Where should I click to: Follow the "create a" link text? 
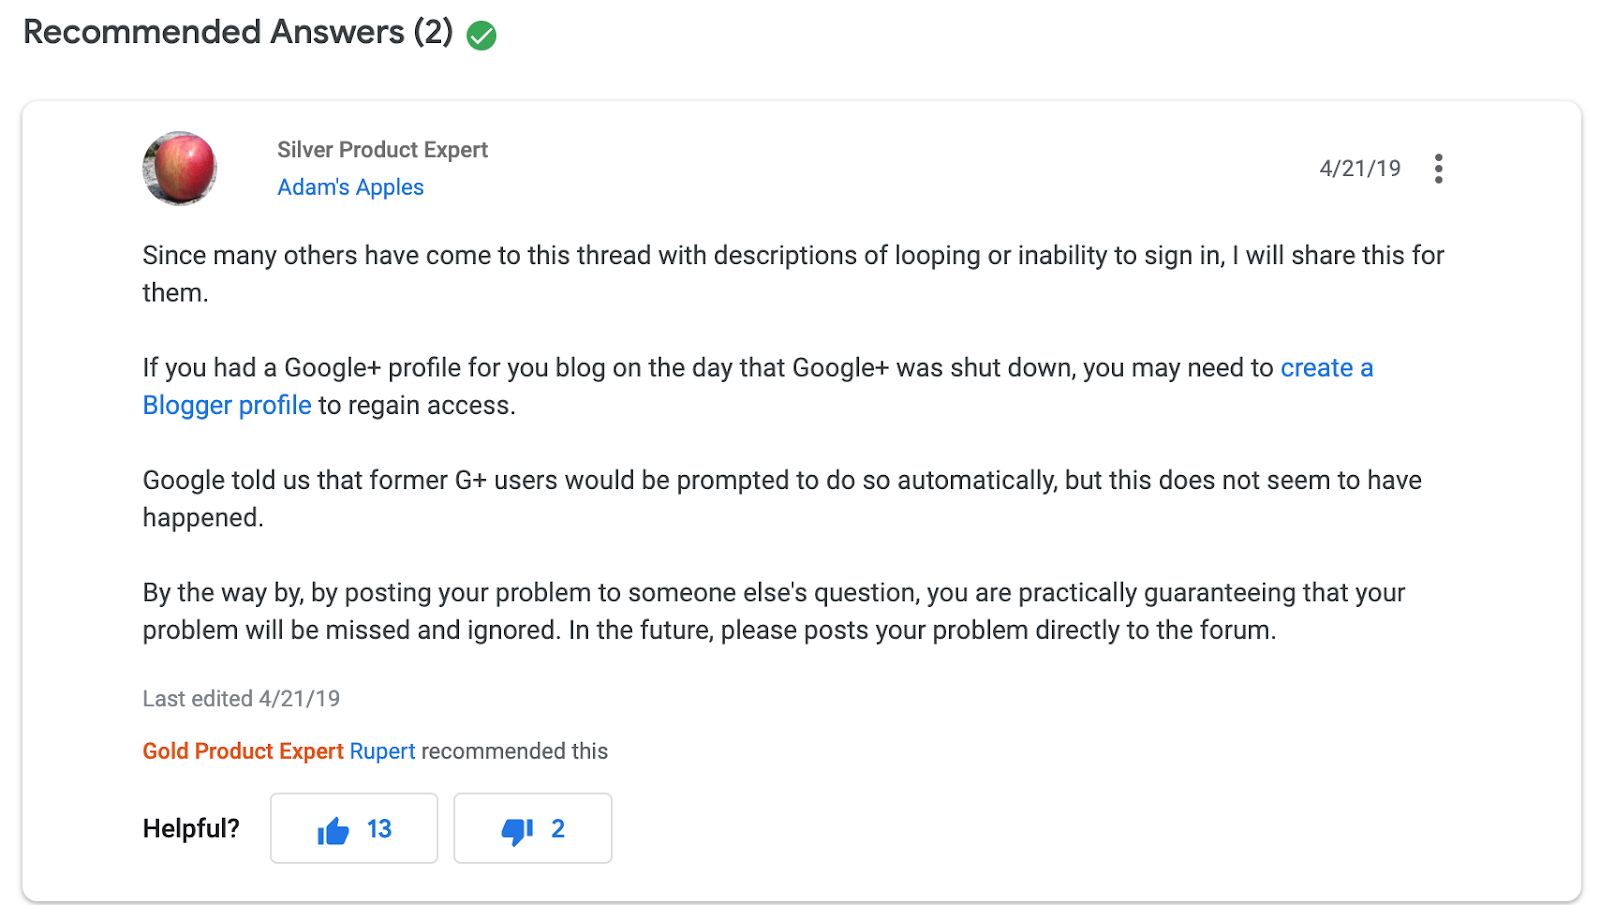(x=1326, y=368)
